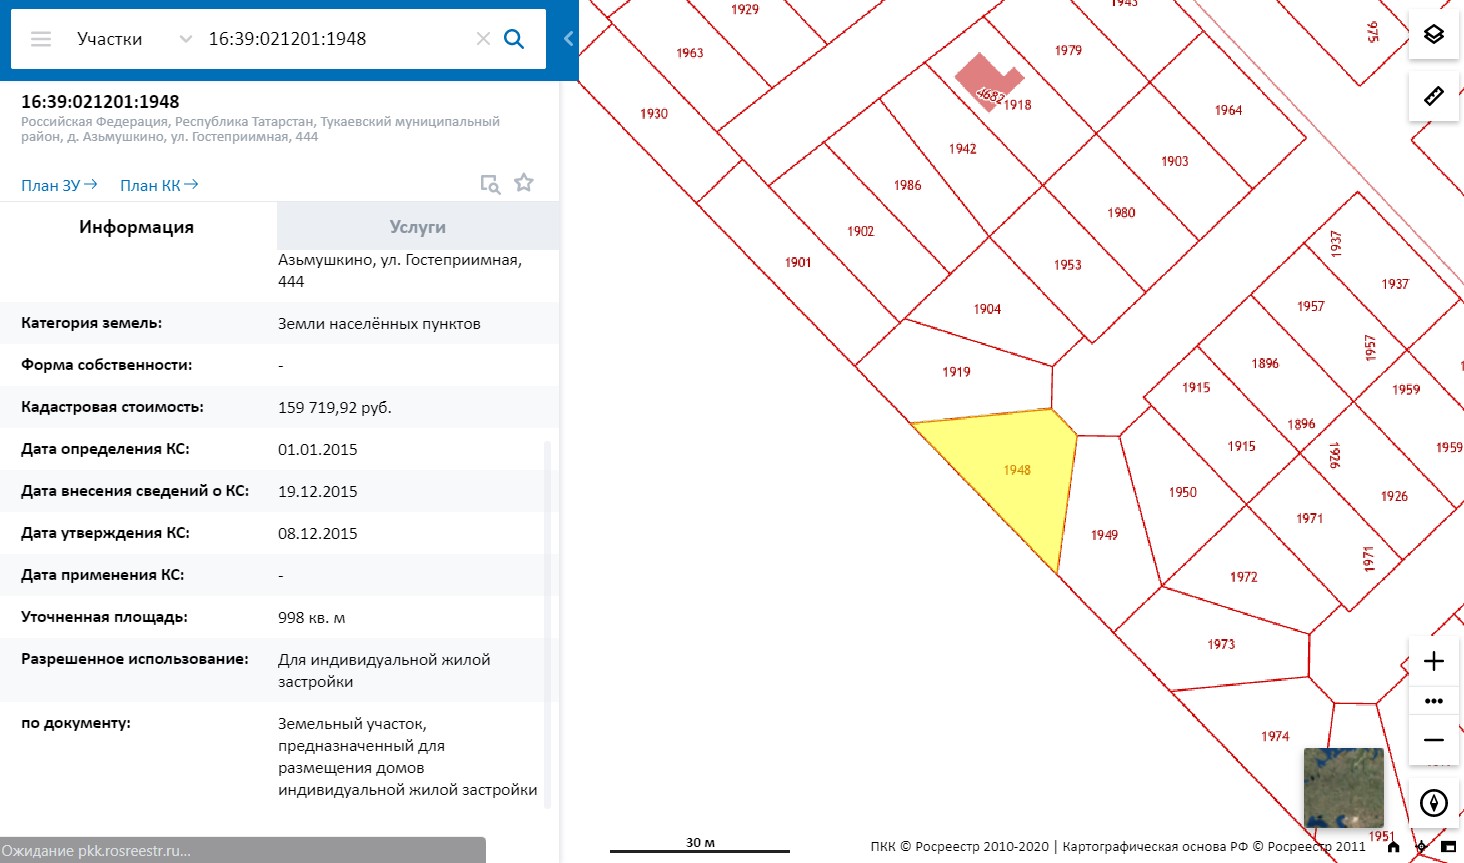The height and width of the screenshot is (863, 1464).
Task: Click the compass orientation button
Action: pos(1433,803)
